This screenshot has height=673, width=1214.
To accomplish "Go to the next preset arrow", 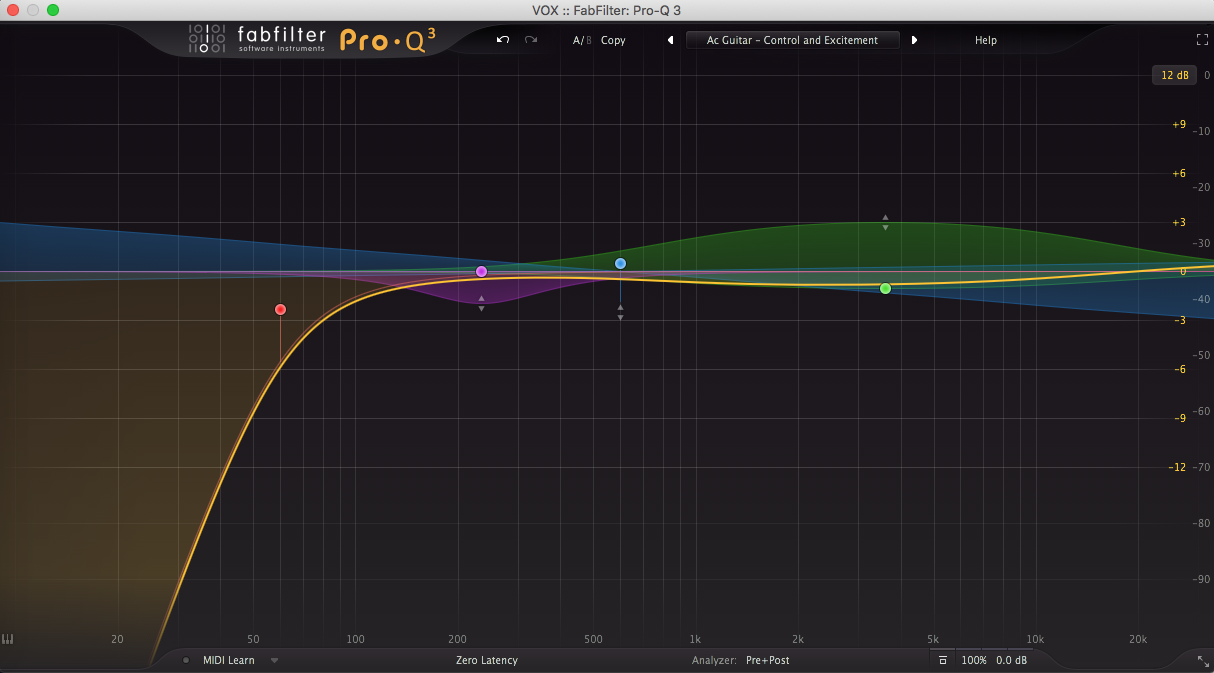I will click(914, 40).
